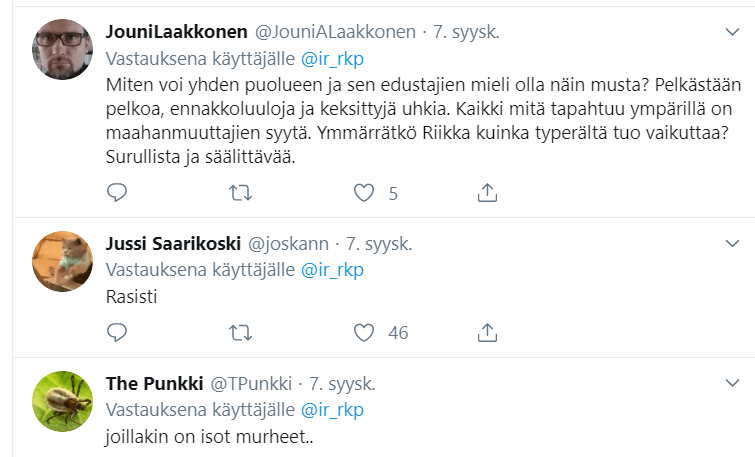The height and width of the screenshot is (457, 755).
Task: Share JouniLaakkonen's tweet
Action: click(x=488, y=192)
